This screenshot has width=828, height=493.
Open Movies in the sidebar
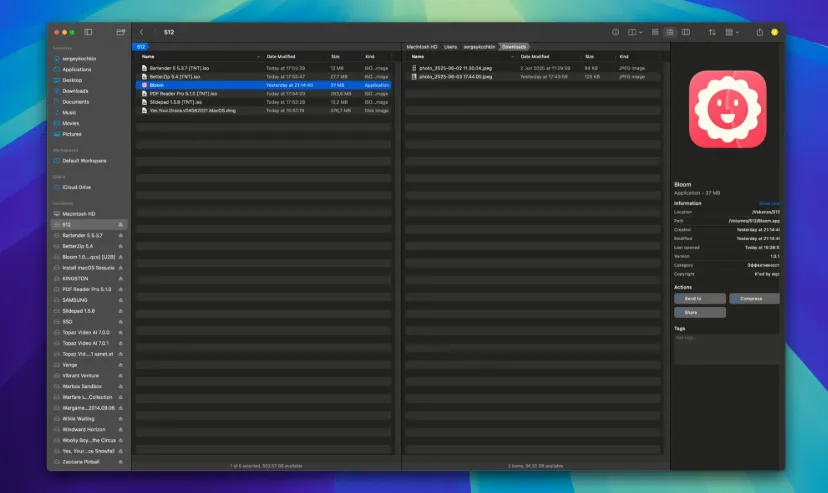(x=70, y=124)
